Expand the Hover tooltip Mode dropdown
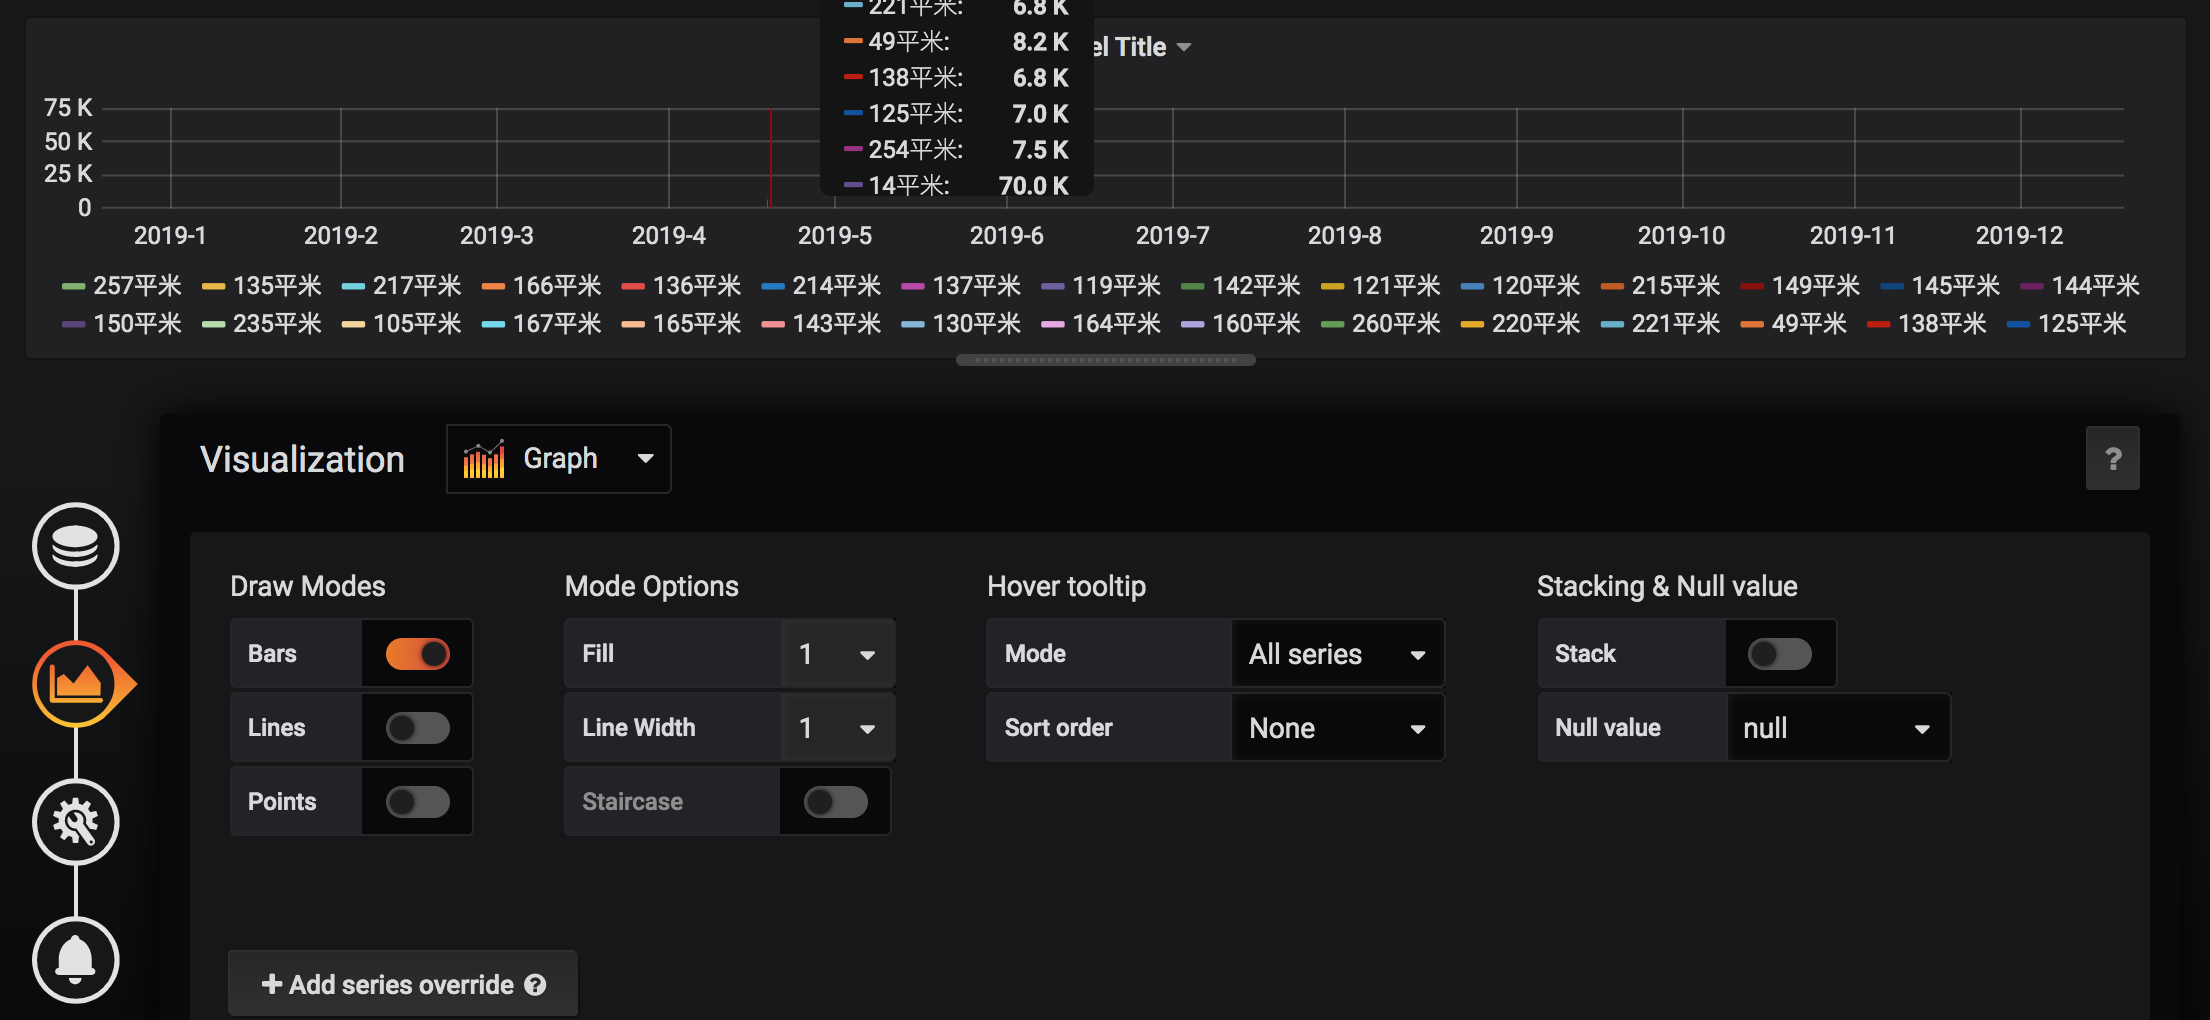Screen dimensions: 2210x1020 [x=1337, y=653]
